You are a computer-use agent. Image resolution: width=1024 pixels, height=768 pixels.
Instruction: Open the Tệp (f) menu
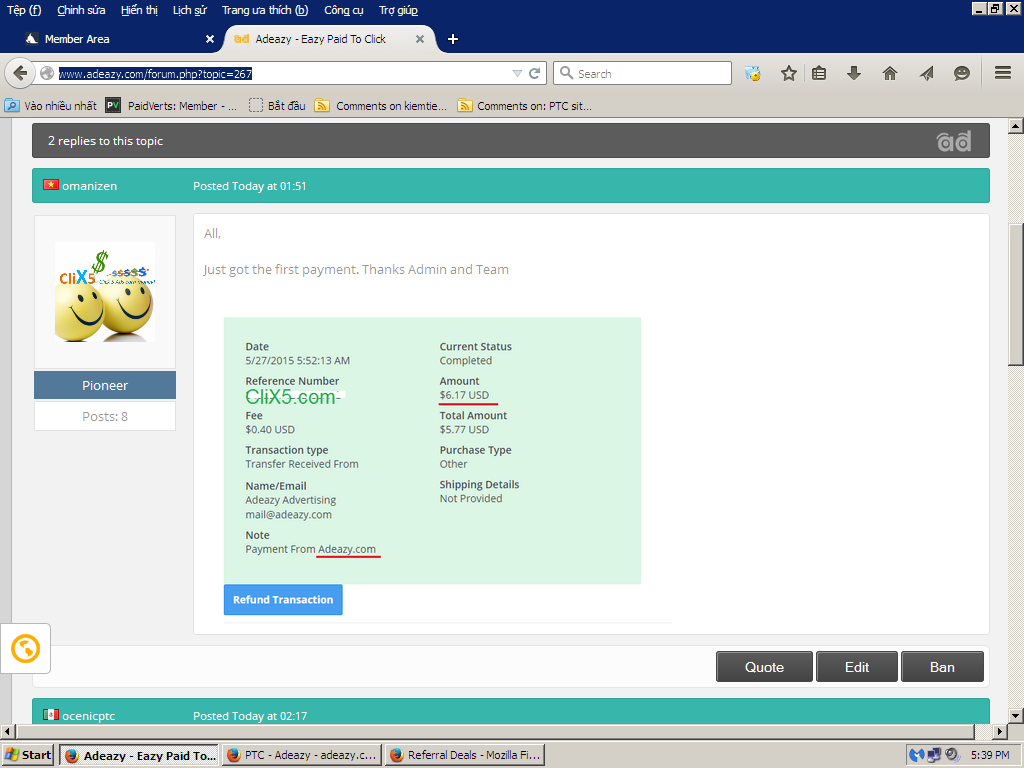(24, 10)
